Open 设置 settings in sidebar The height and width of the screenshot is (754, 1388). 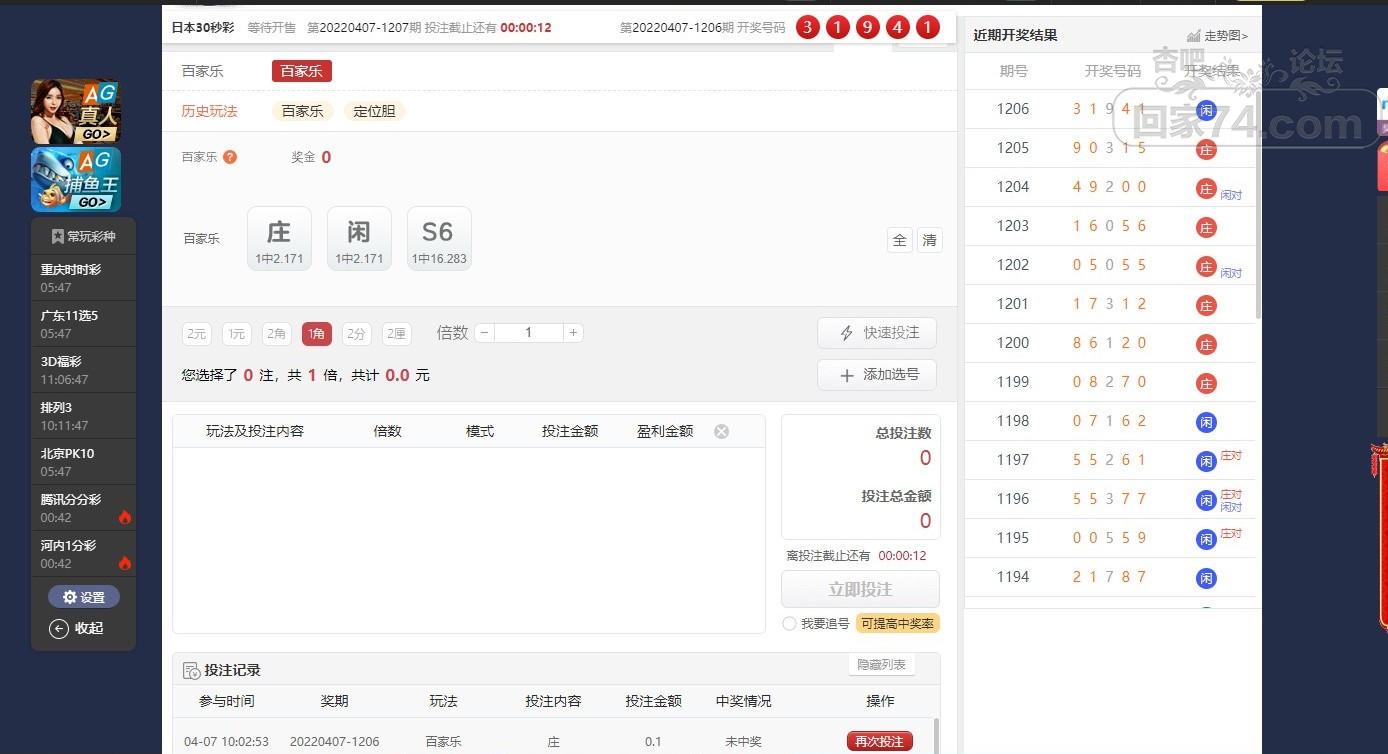pyautogui.click(x=84, y=597)
